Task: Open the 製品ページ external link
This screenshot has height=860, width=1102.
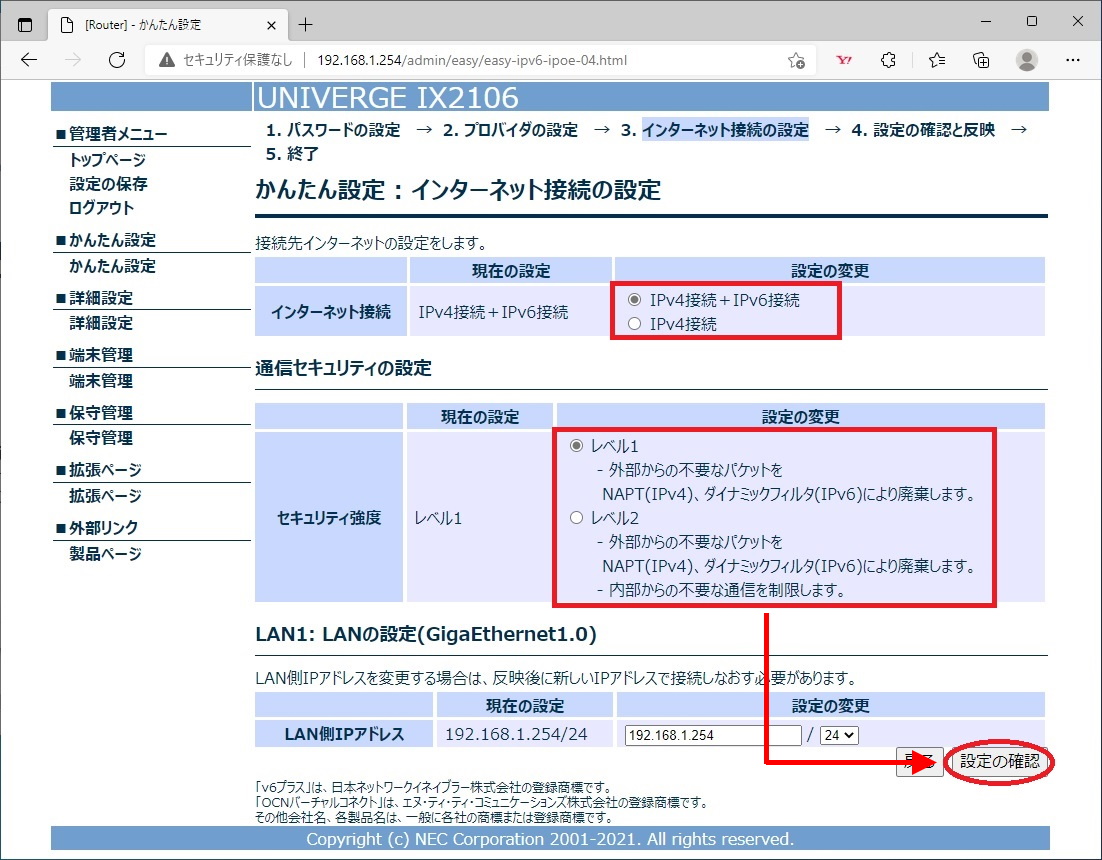Action: (x=105, y=554)
